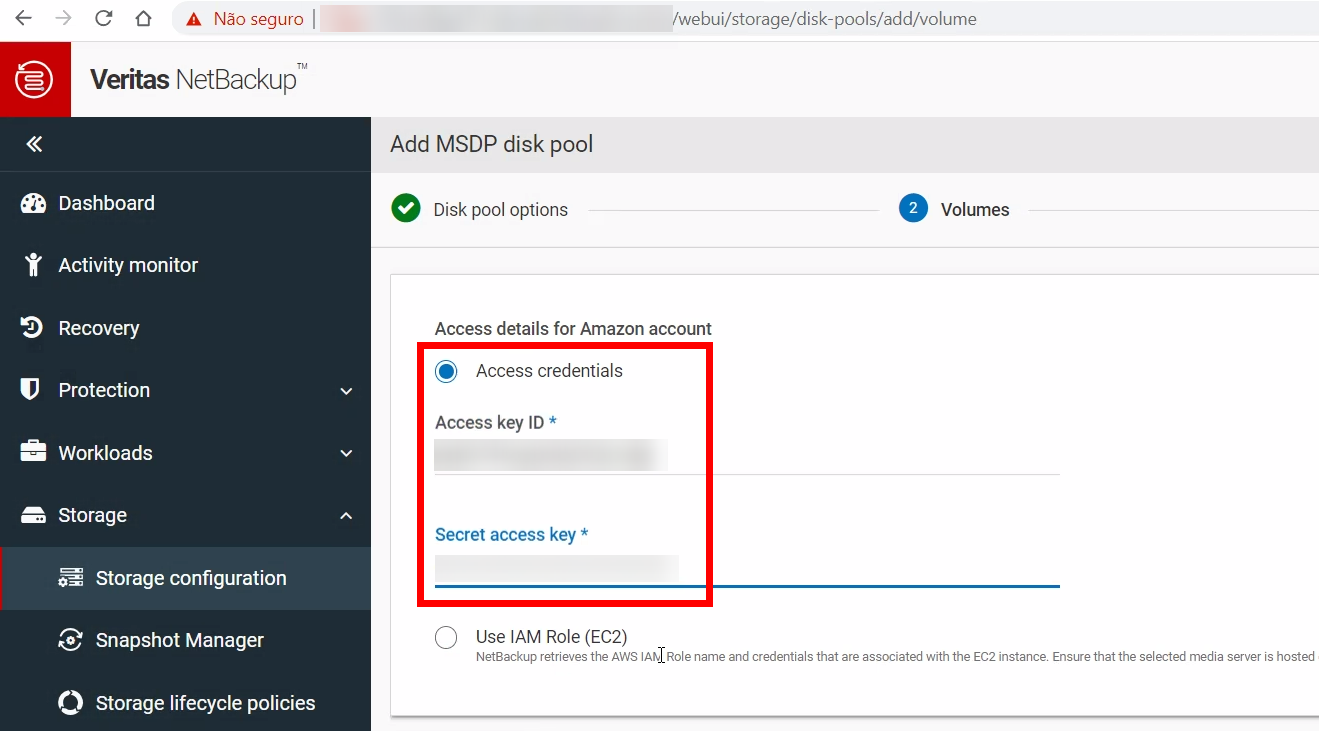1319x731 pixels.
Task: Select the Use IAM Role (EC2) option
Action: point(446,638)
